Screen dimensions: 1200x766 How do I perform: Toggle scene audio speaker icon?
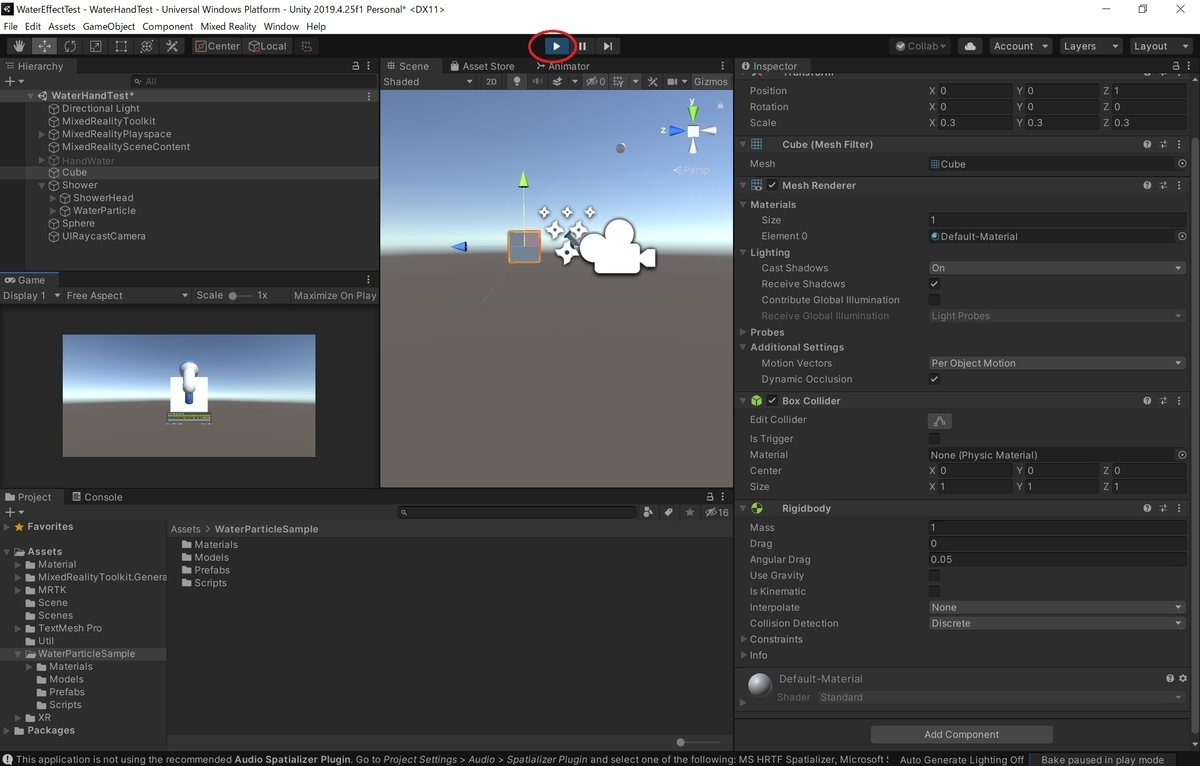537,82
